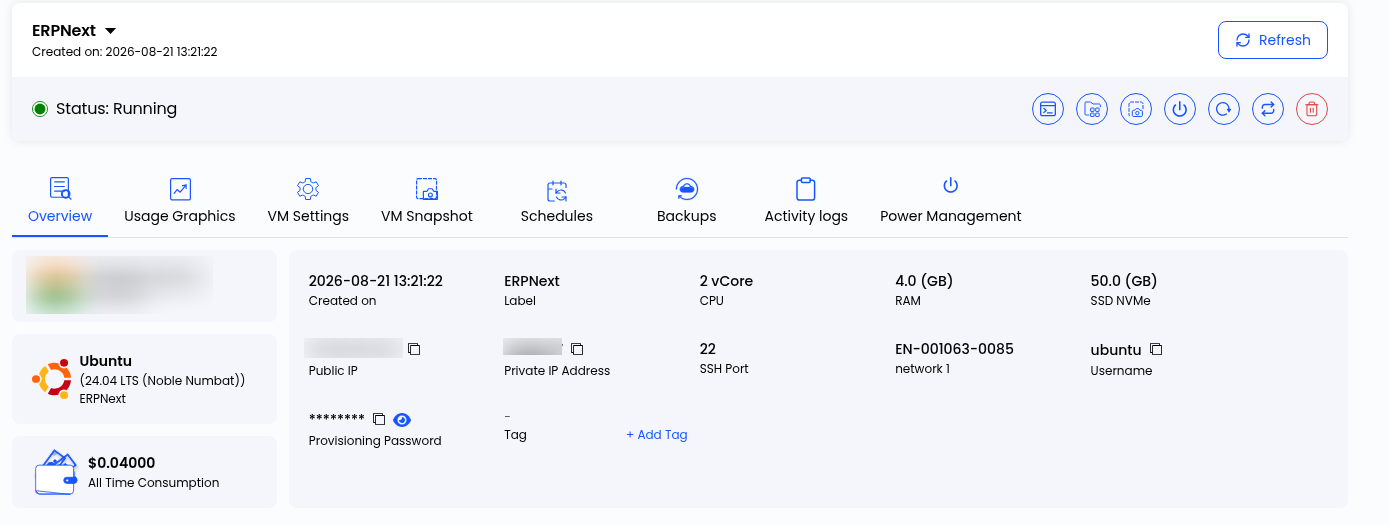The height and width of the screenshot is (525, 1389).
Task: Open the Power Management tab
Action: (951, 201)
